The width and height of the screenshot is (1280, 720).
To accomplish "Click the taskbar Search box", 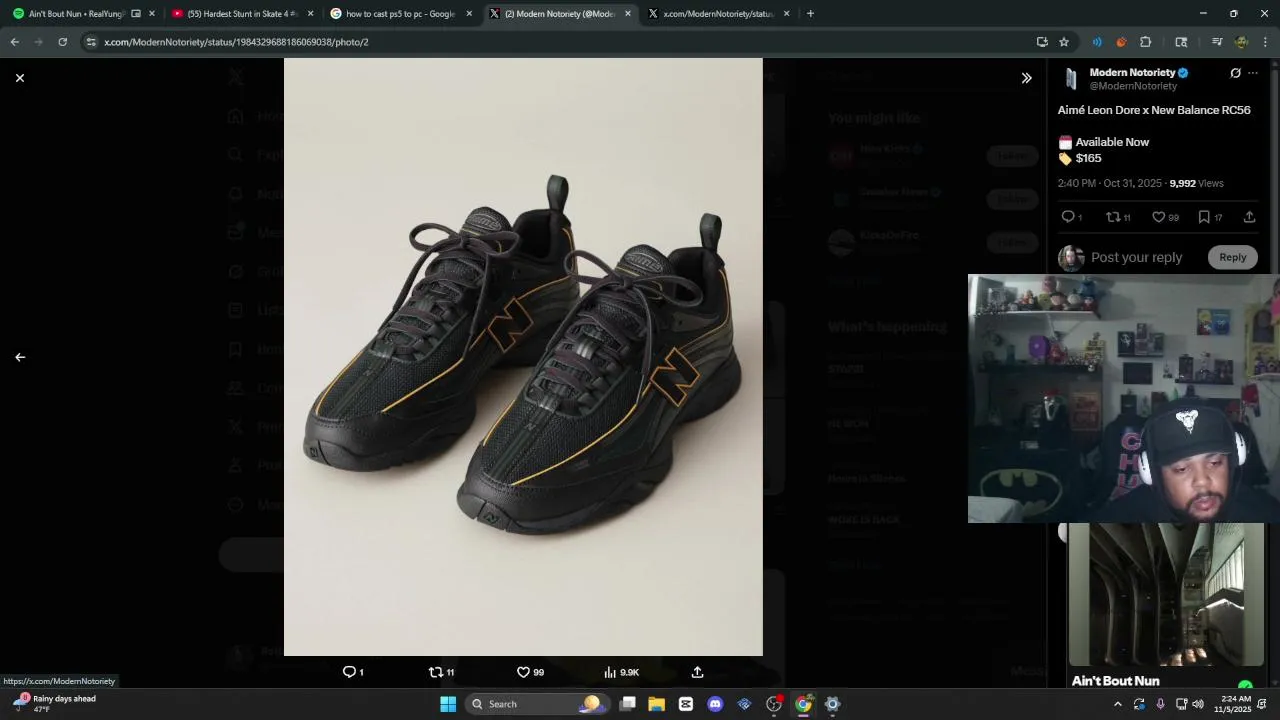I will click(x=537, y=704).
